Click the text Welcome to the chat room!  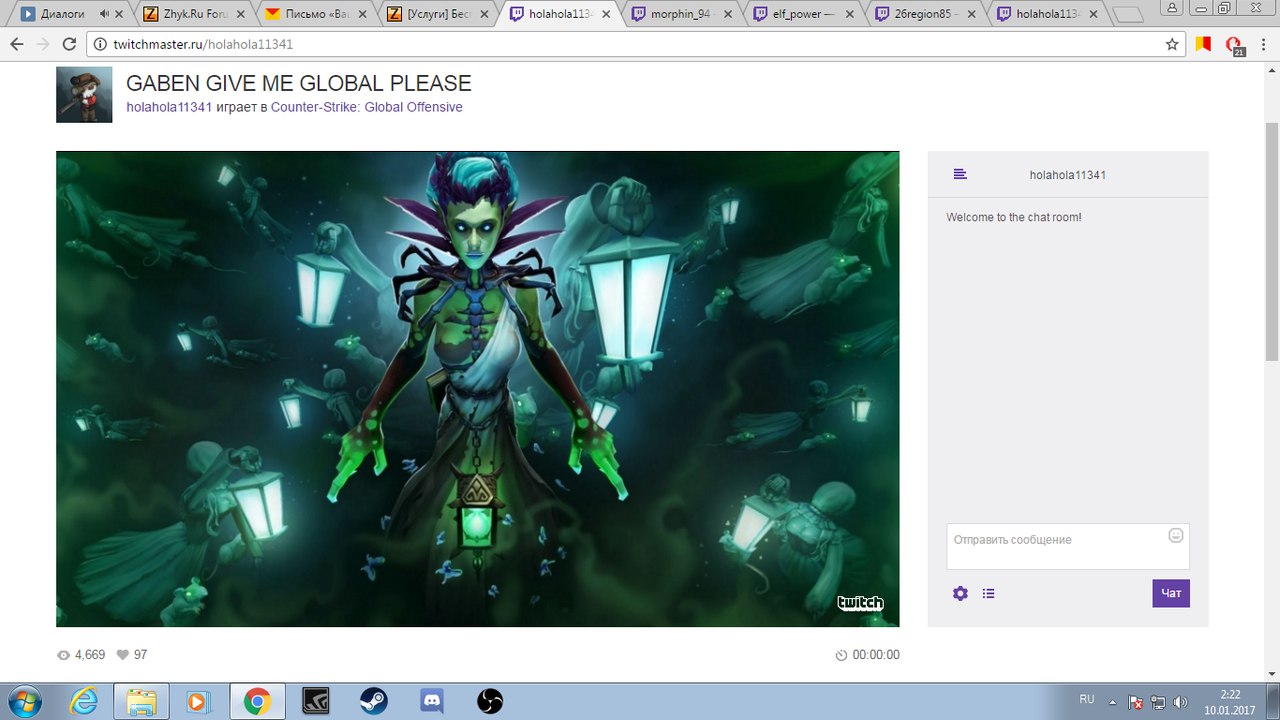pos(1014,217)
